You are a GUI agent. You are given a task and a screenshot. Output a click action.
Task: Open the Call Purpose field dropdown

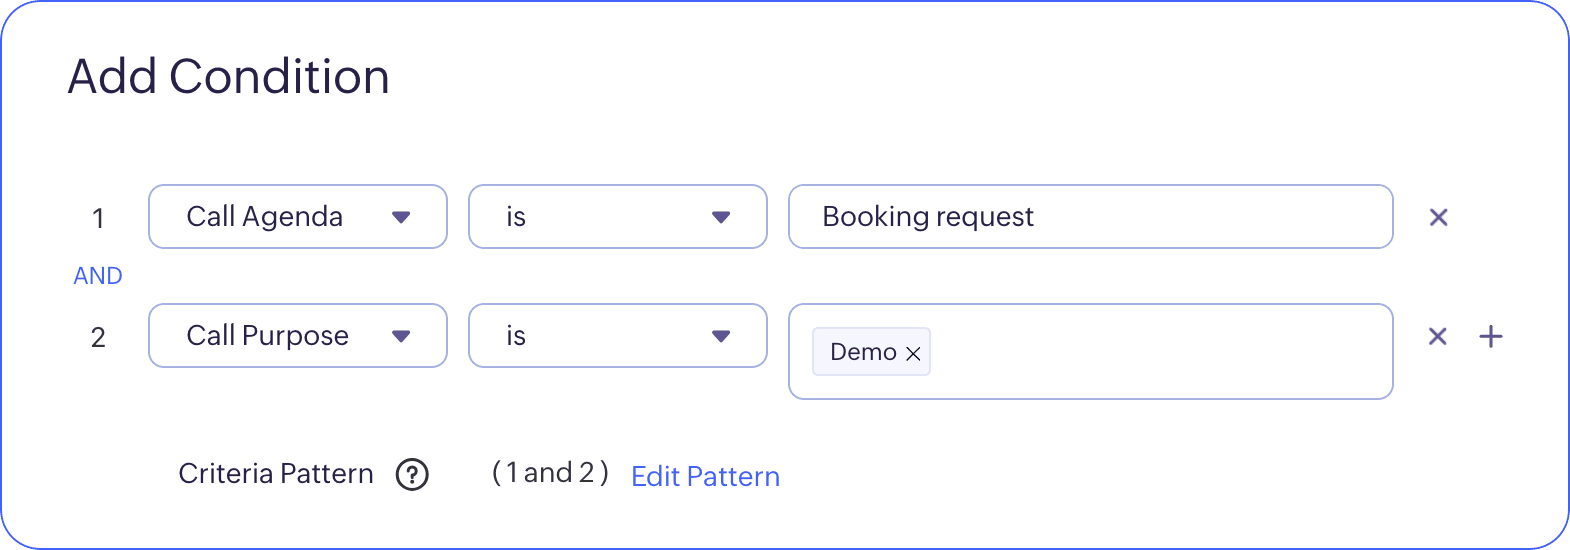[298, 335]
